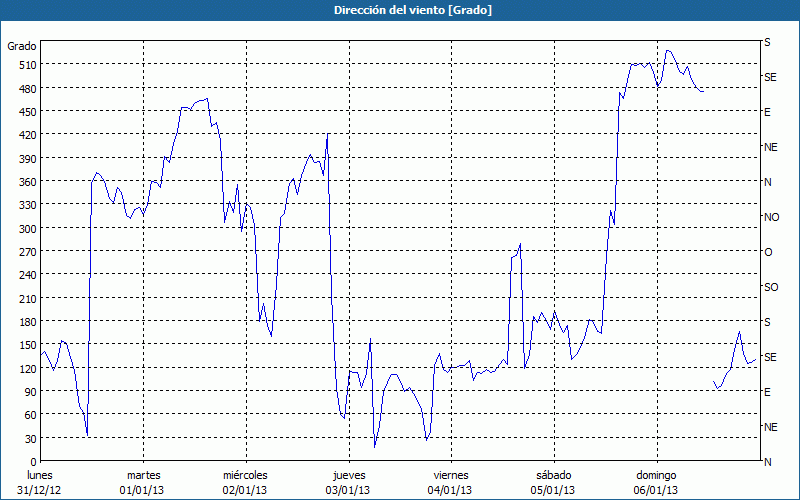
Task: Select the 360 tick label on the left axis
Action: 27,182
